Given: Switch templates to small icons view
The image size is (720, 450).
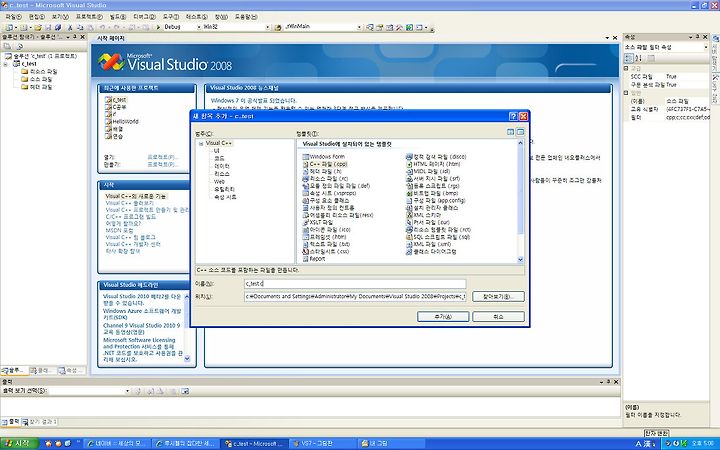Looking at the screenshot, I should pos(520,132).
